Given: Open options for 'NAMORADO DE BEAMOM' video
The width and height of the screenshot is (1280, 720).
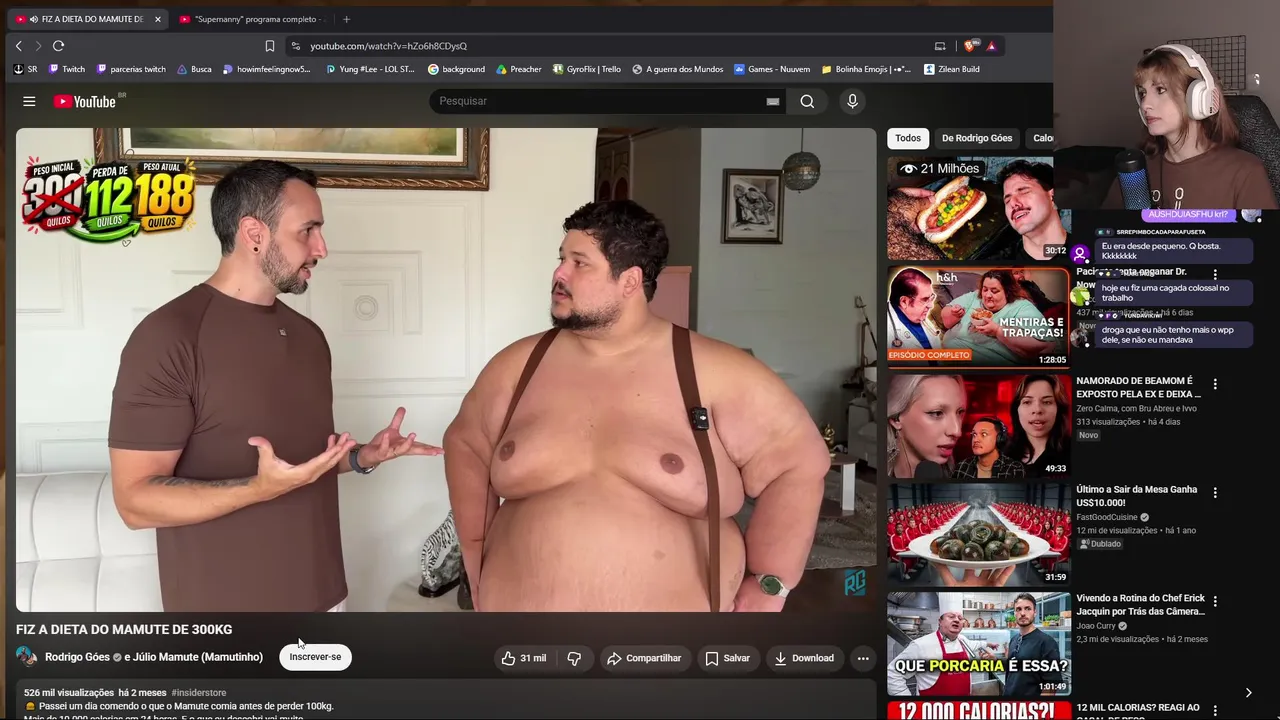Looking at the screenshot, I should point(1215,384).
